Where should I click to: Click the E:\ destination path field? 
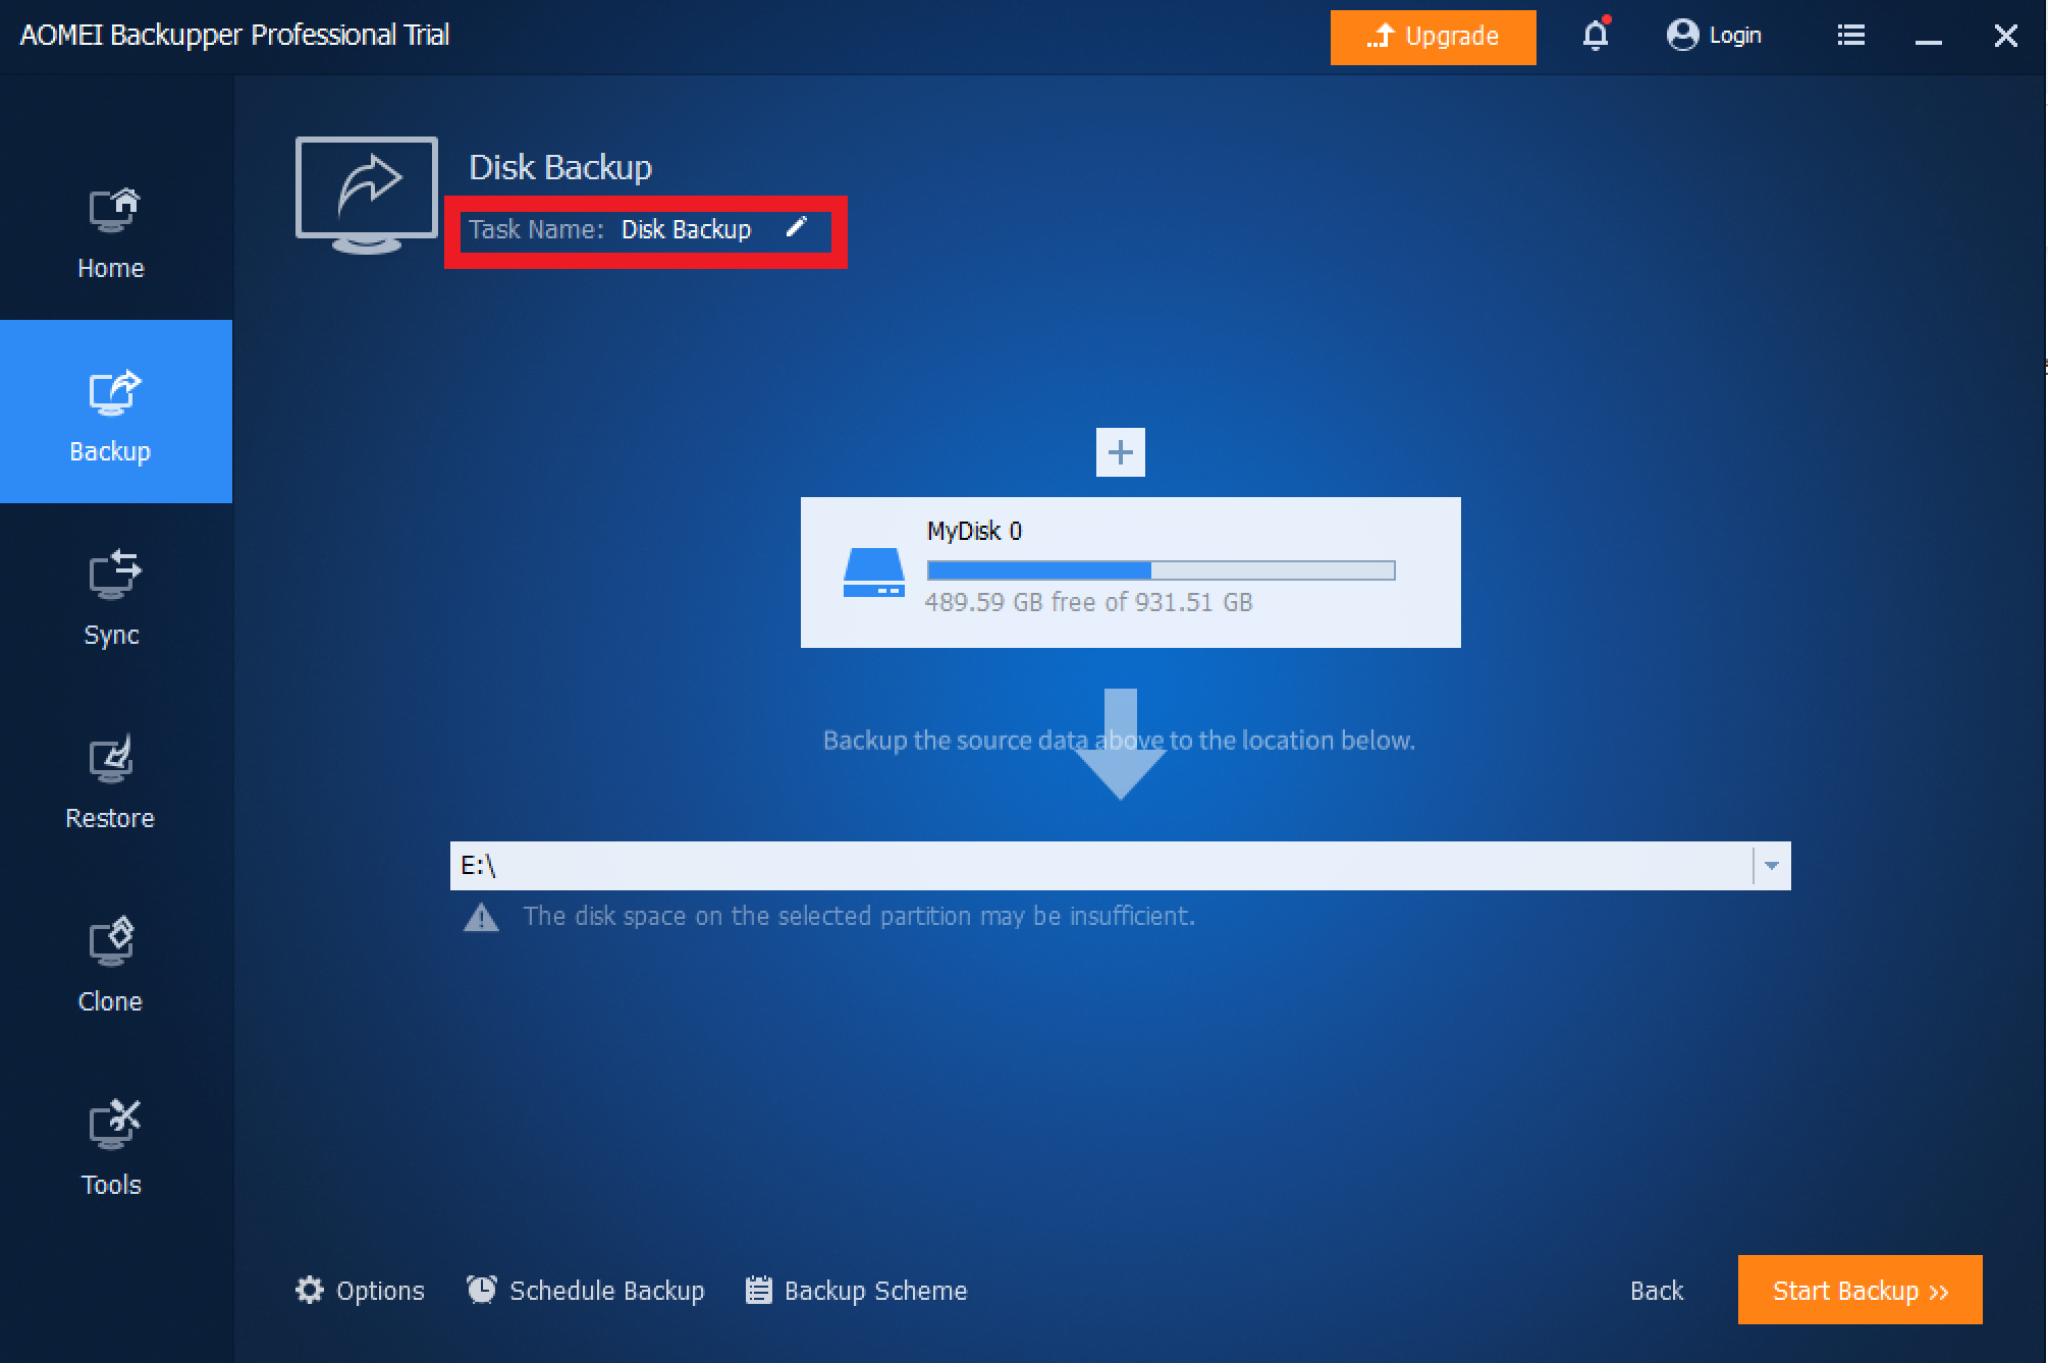(1100, 865)
